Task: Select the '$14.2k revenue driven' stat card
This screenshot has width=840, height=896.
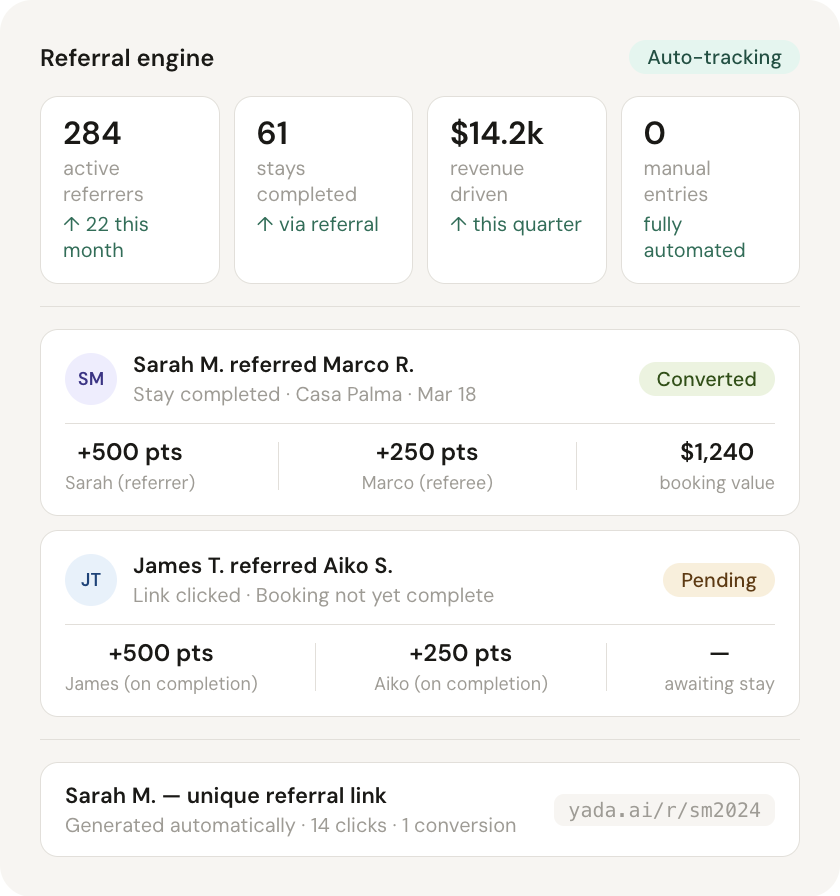Action: [x=516, y=189]
